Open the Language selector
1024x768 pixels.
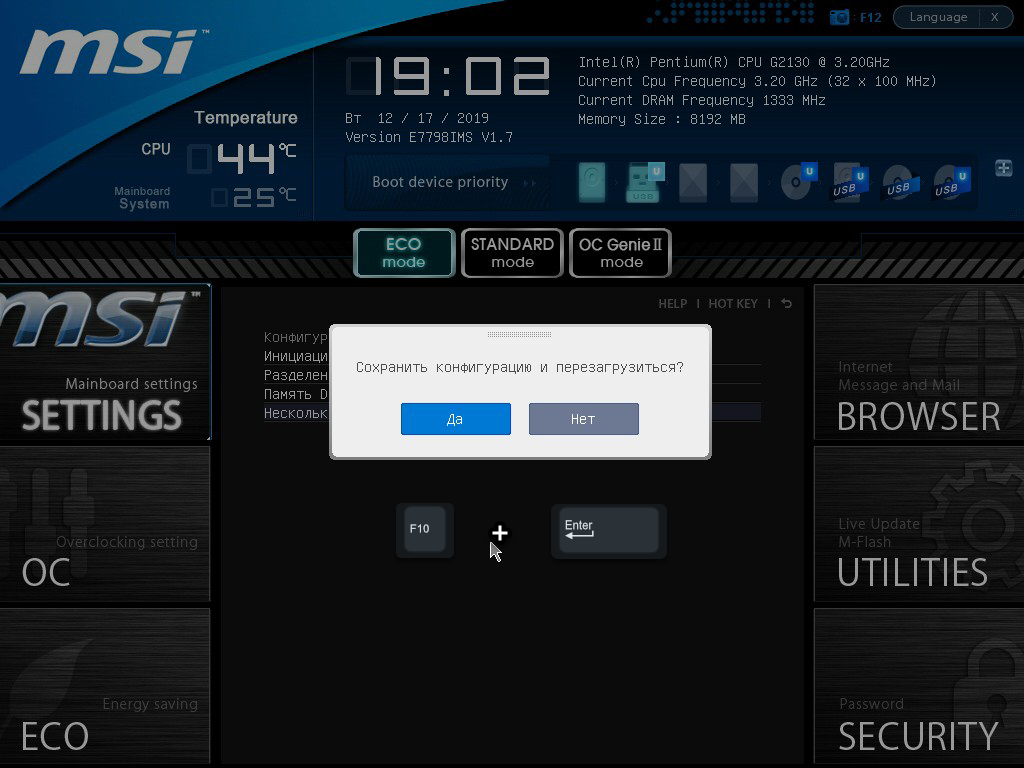pyautogui.click(x=938, y=17)
